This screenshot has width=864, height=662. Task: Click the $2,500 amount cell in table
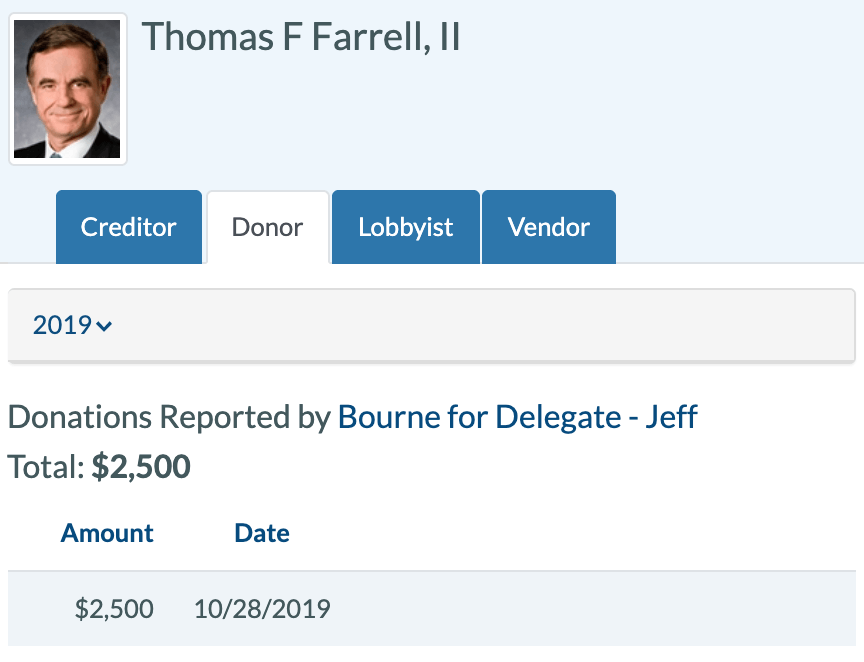pos(114,609)
